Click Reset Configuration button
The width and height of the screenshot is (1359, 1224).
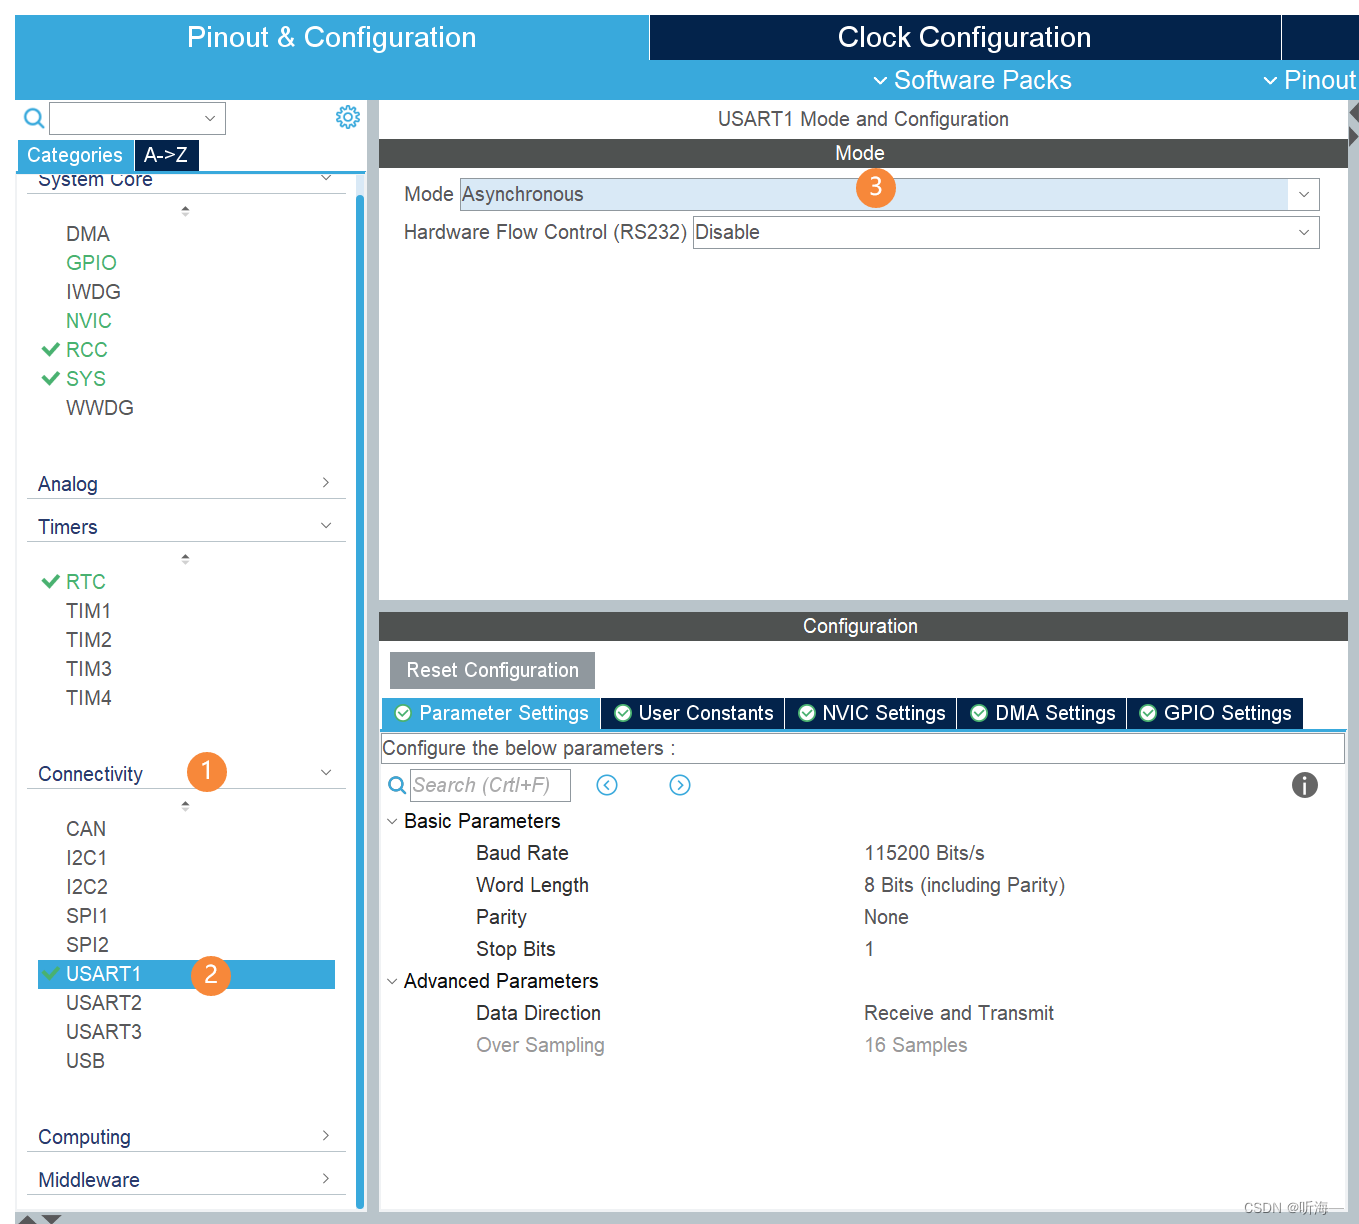(x=492, y=670)
